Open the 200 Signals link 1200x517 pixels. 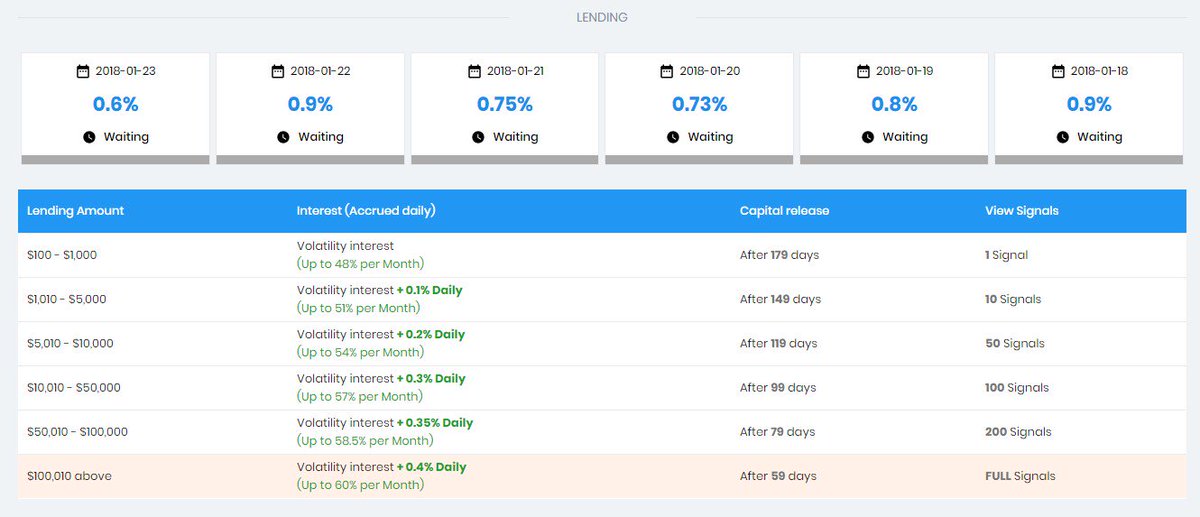1018,432
